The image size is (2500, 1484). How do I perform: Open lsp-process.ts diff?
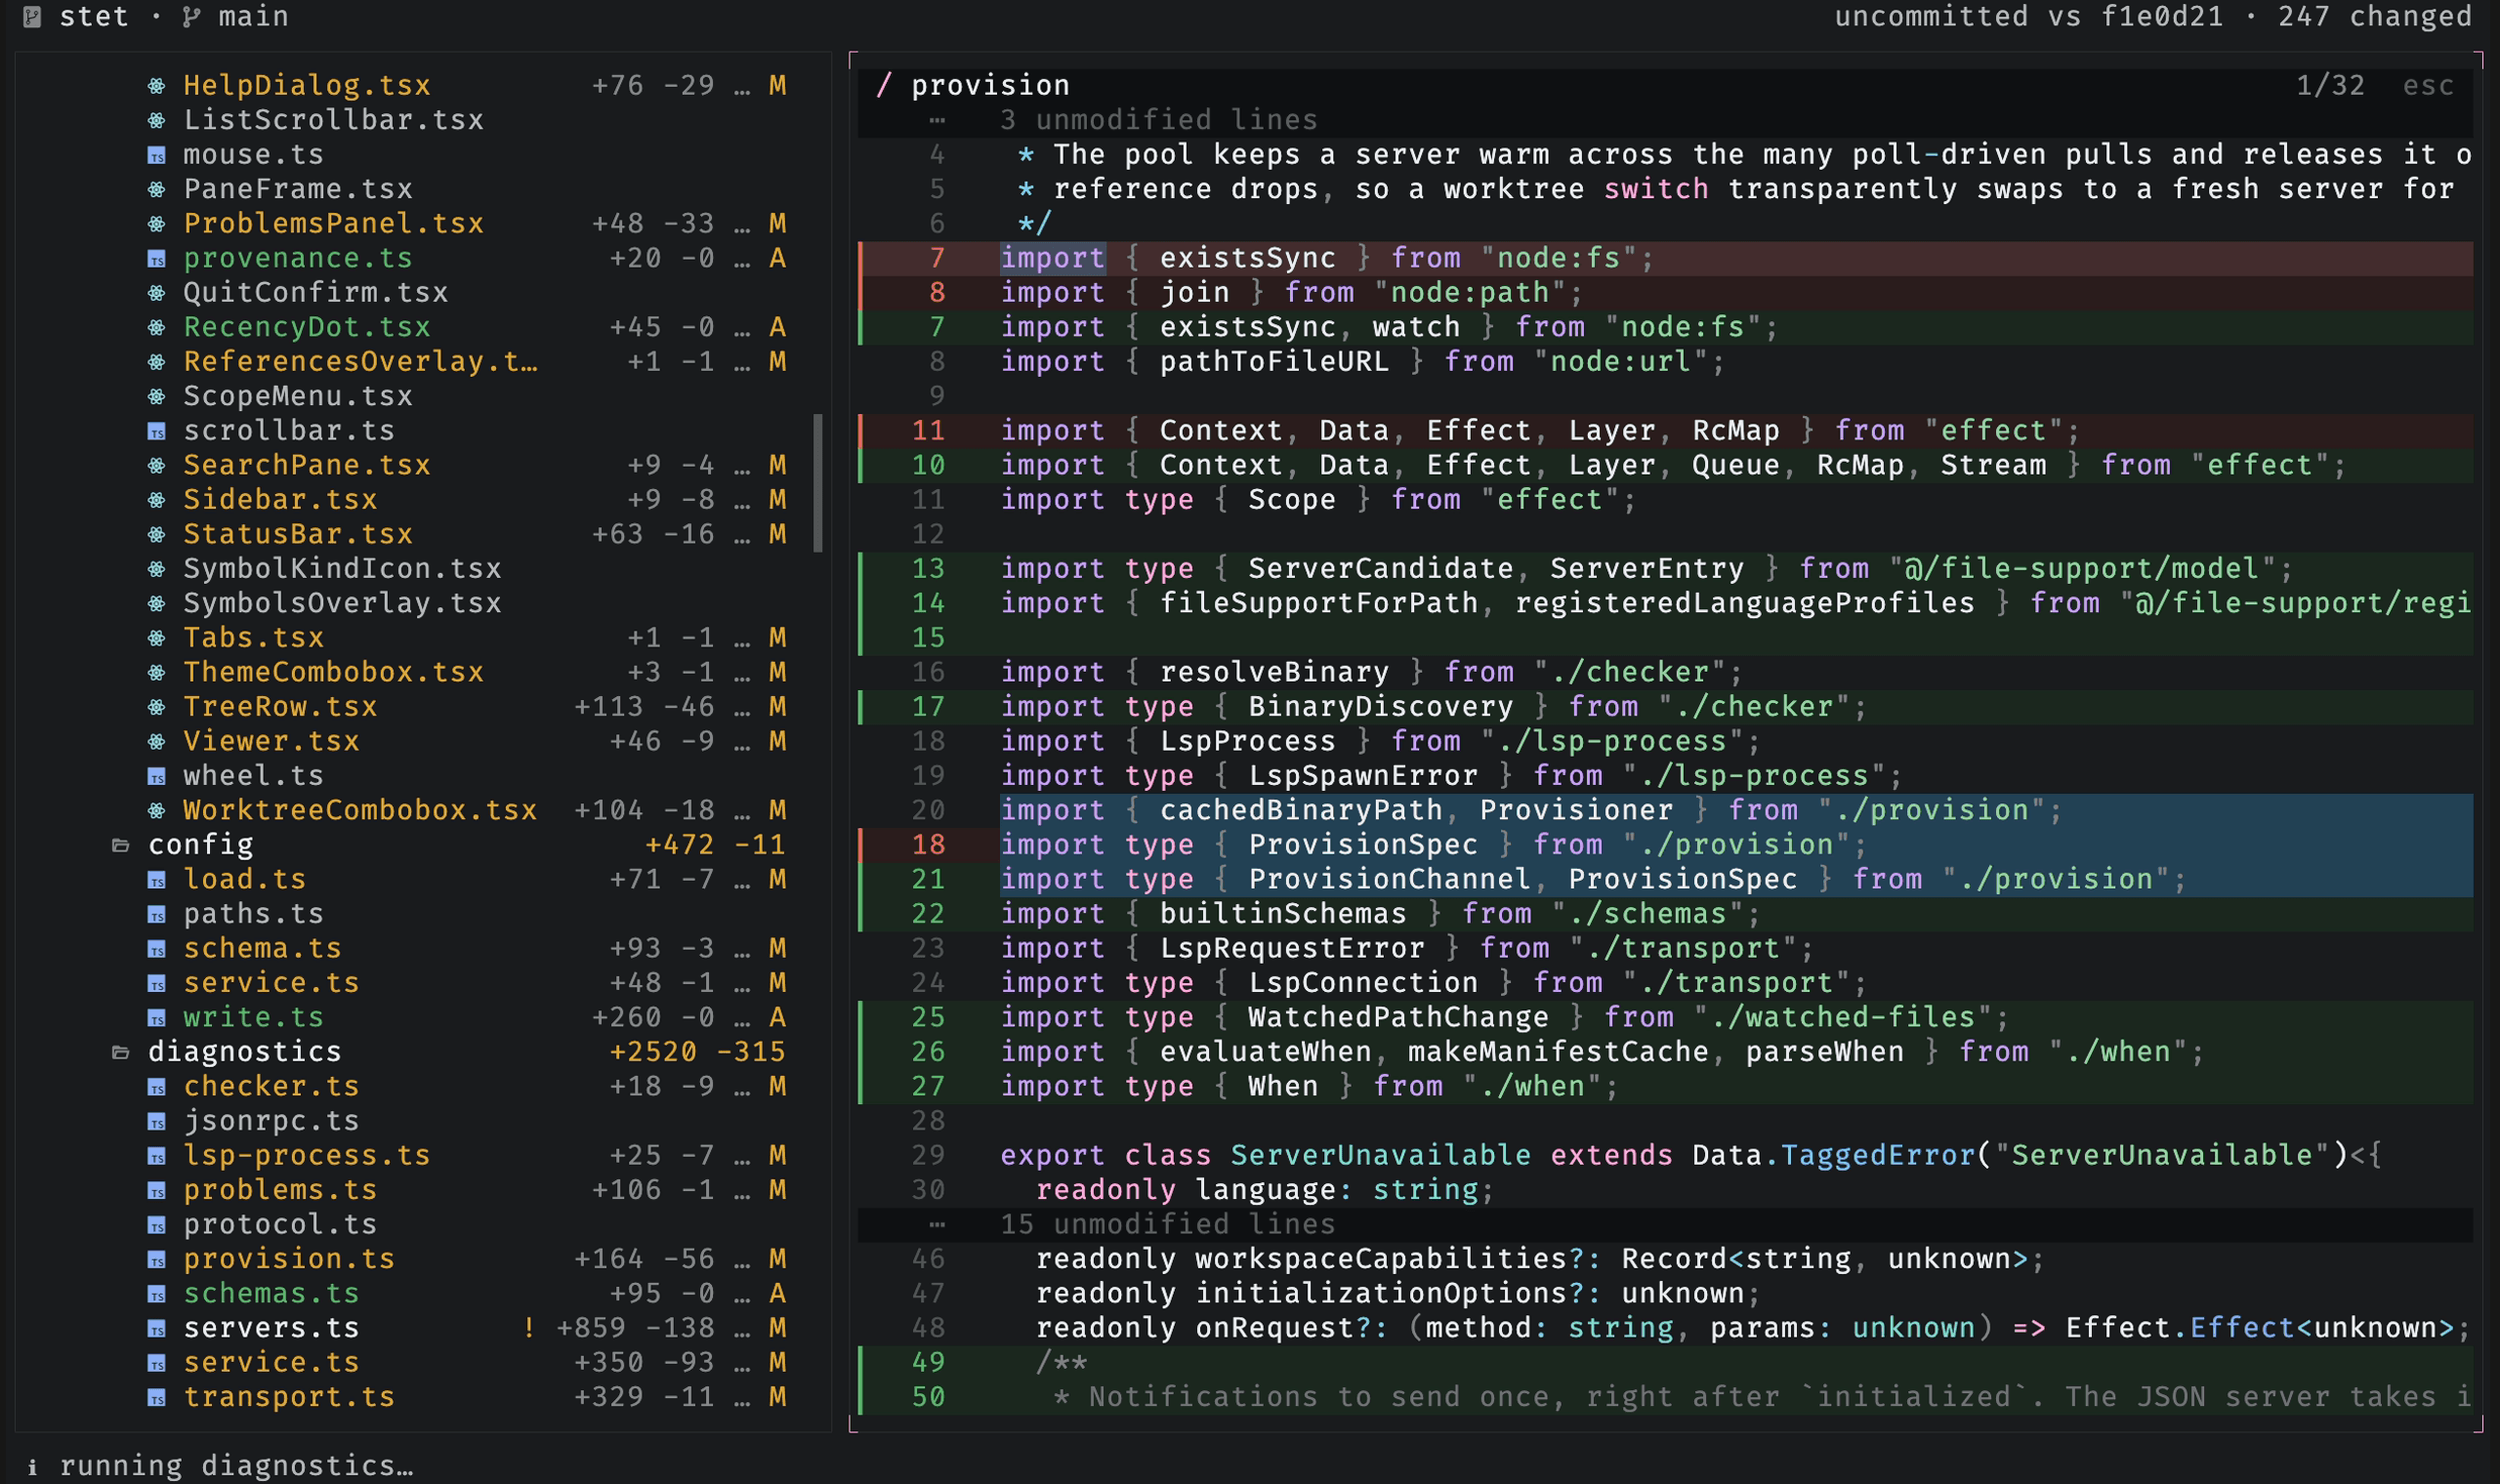(306, 1155)
